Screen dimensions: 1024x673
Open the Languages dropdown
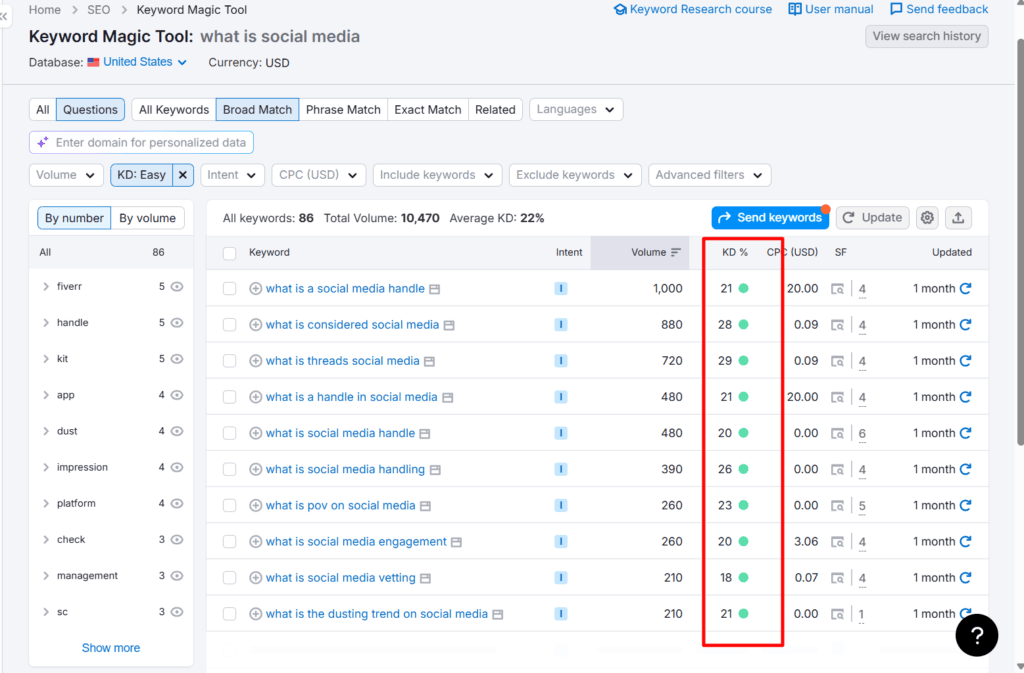576,110
